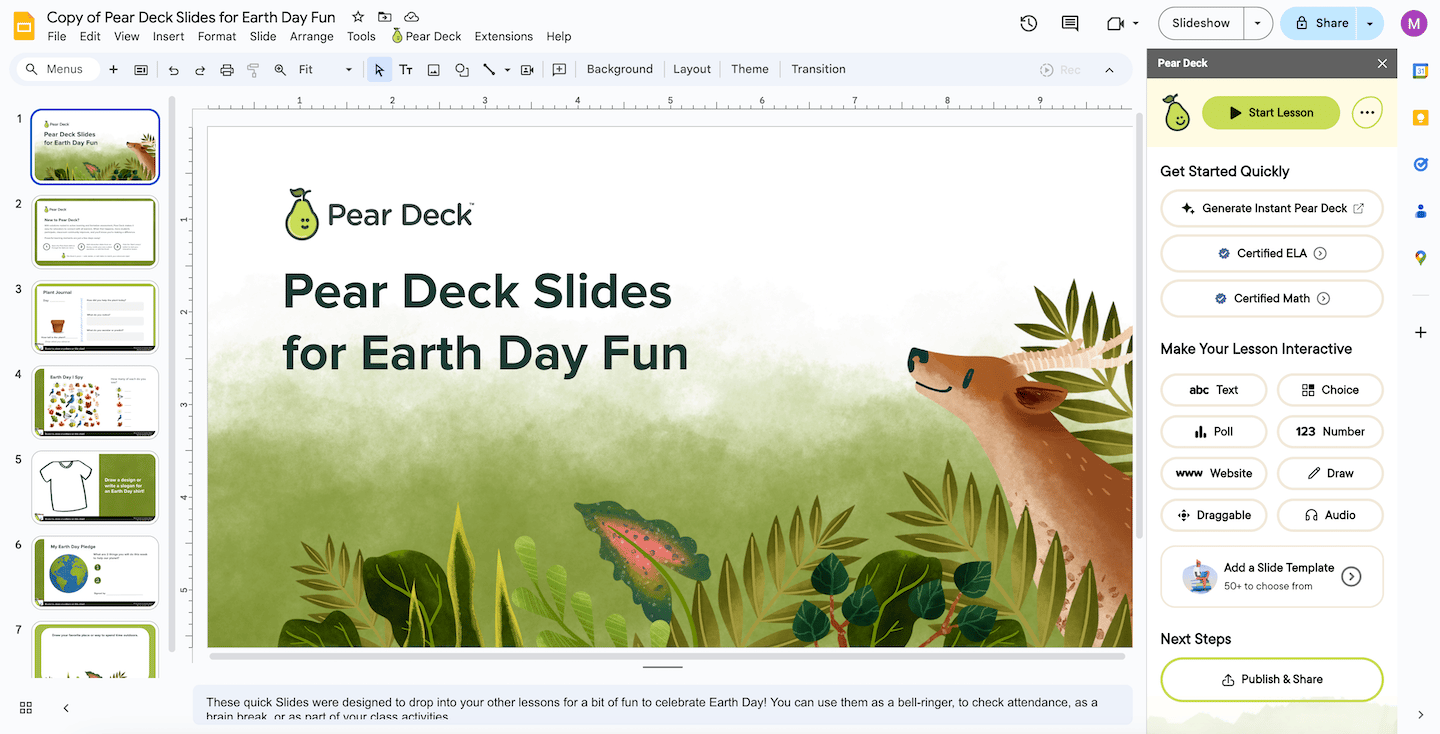This screenshot has width=1440, height=734.
Task: Open the Arrange menu
Action: tap(312, 36)
